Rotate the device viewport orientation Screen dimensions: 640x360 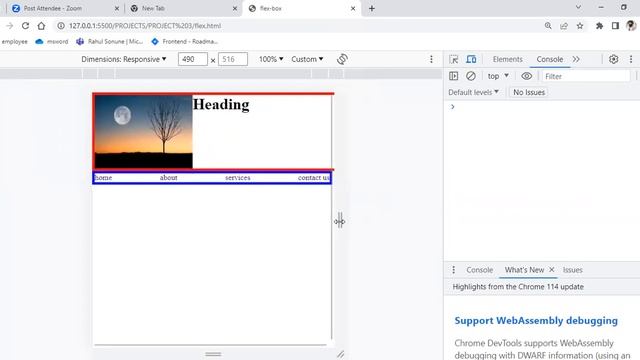coord(342,59)
